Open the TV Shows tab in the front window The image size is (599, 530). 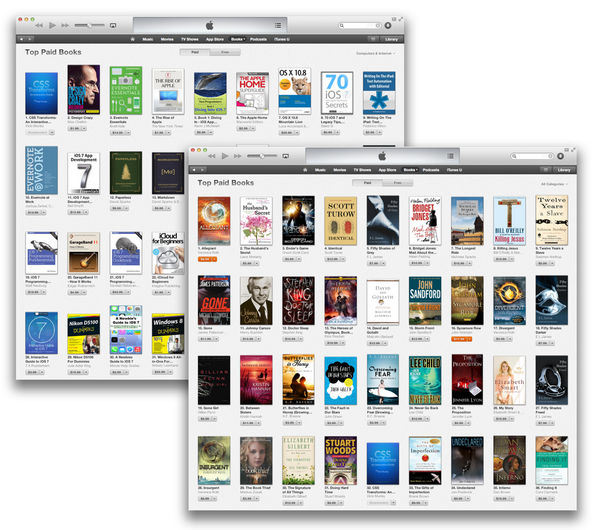(x=362, y=170)
